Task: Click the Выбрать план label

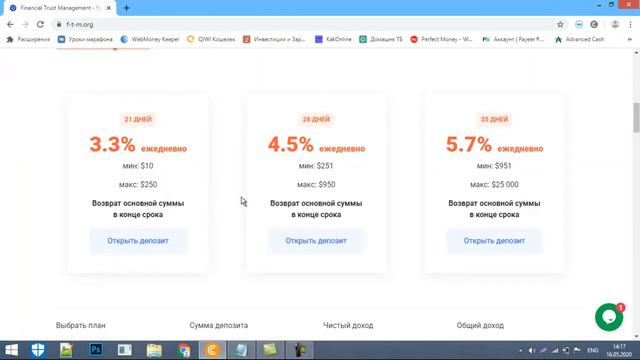Action: (80, 325)
